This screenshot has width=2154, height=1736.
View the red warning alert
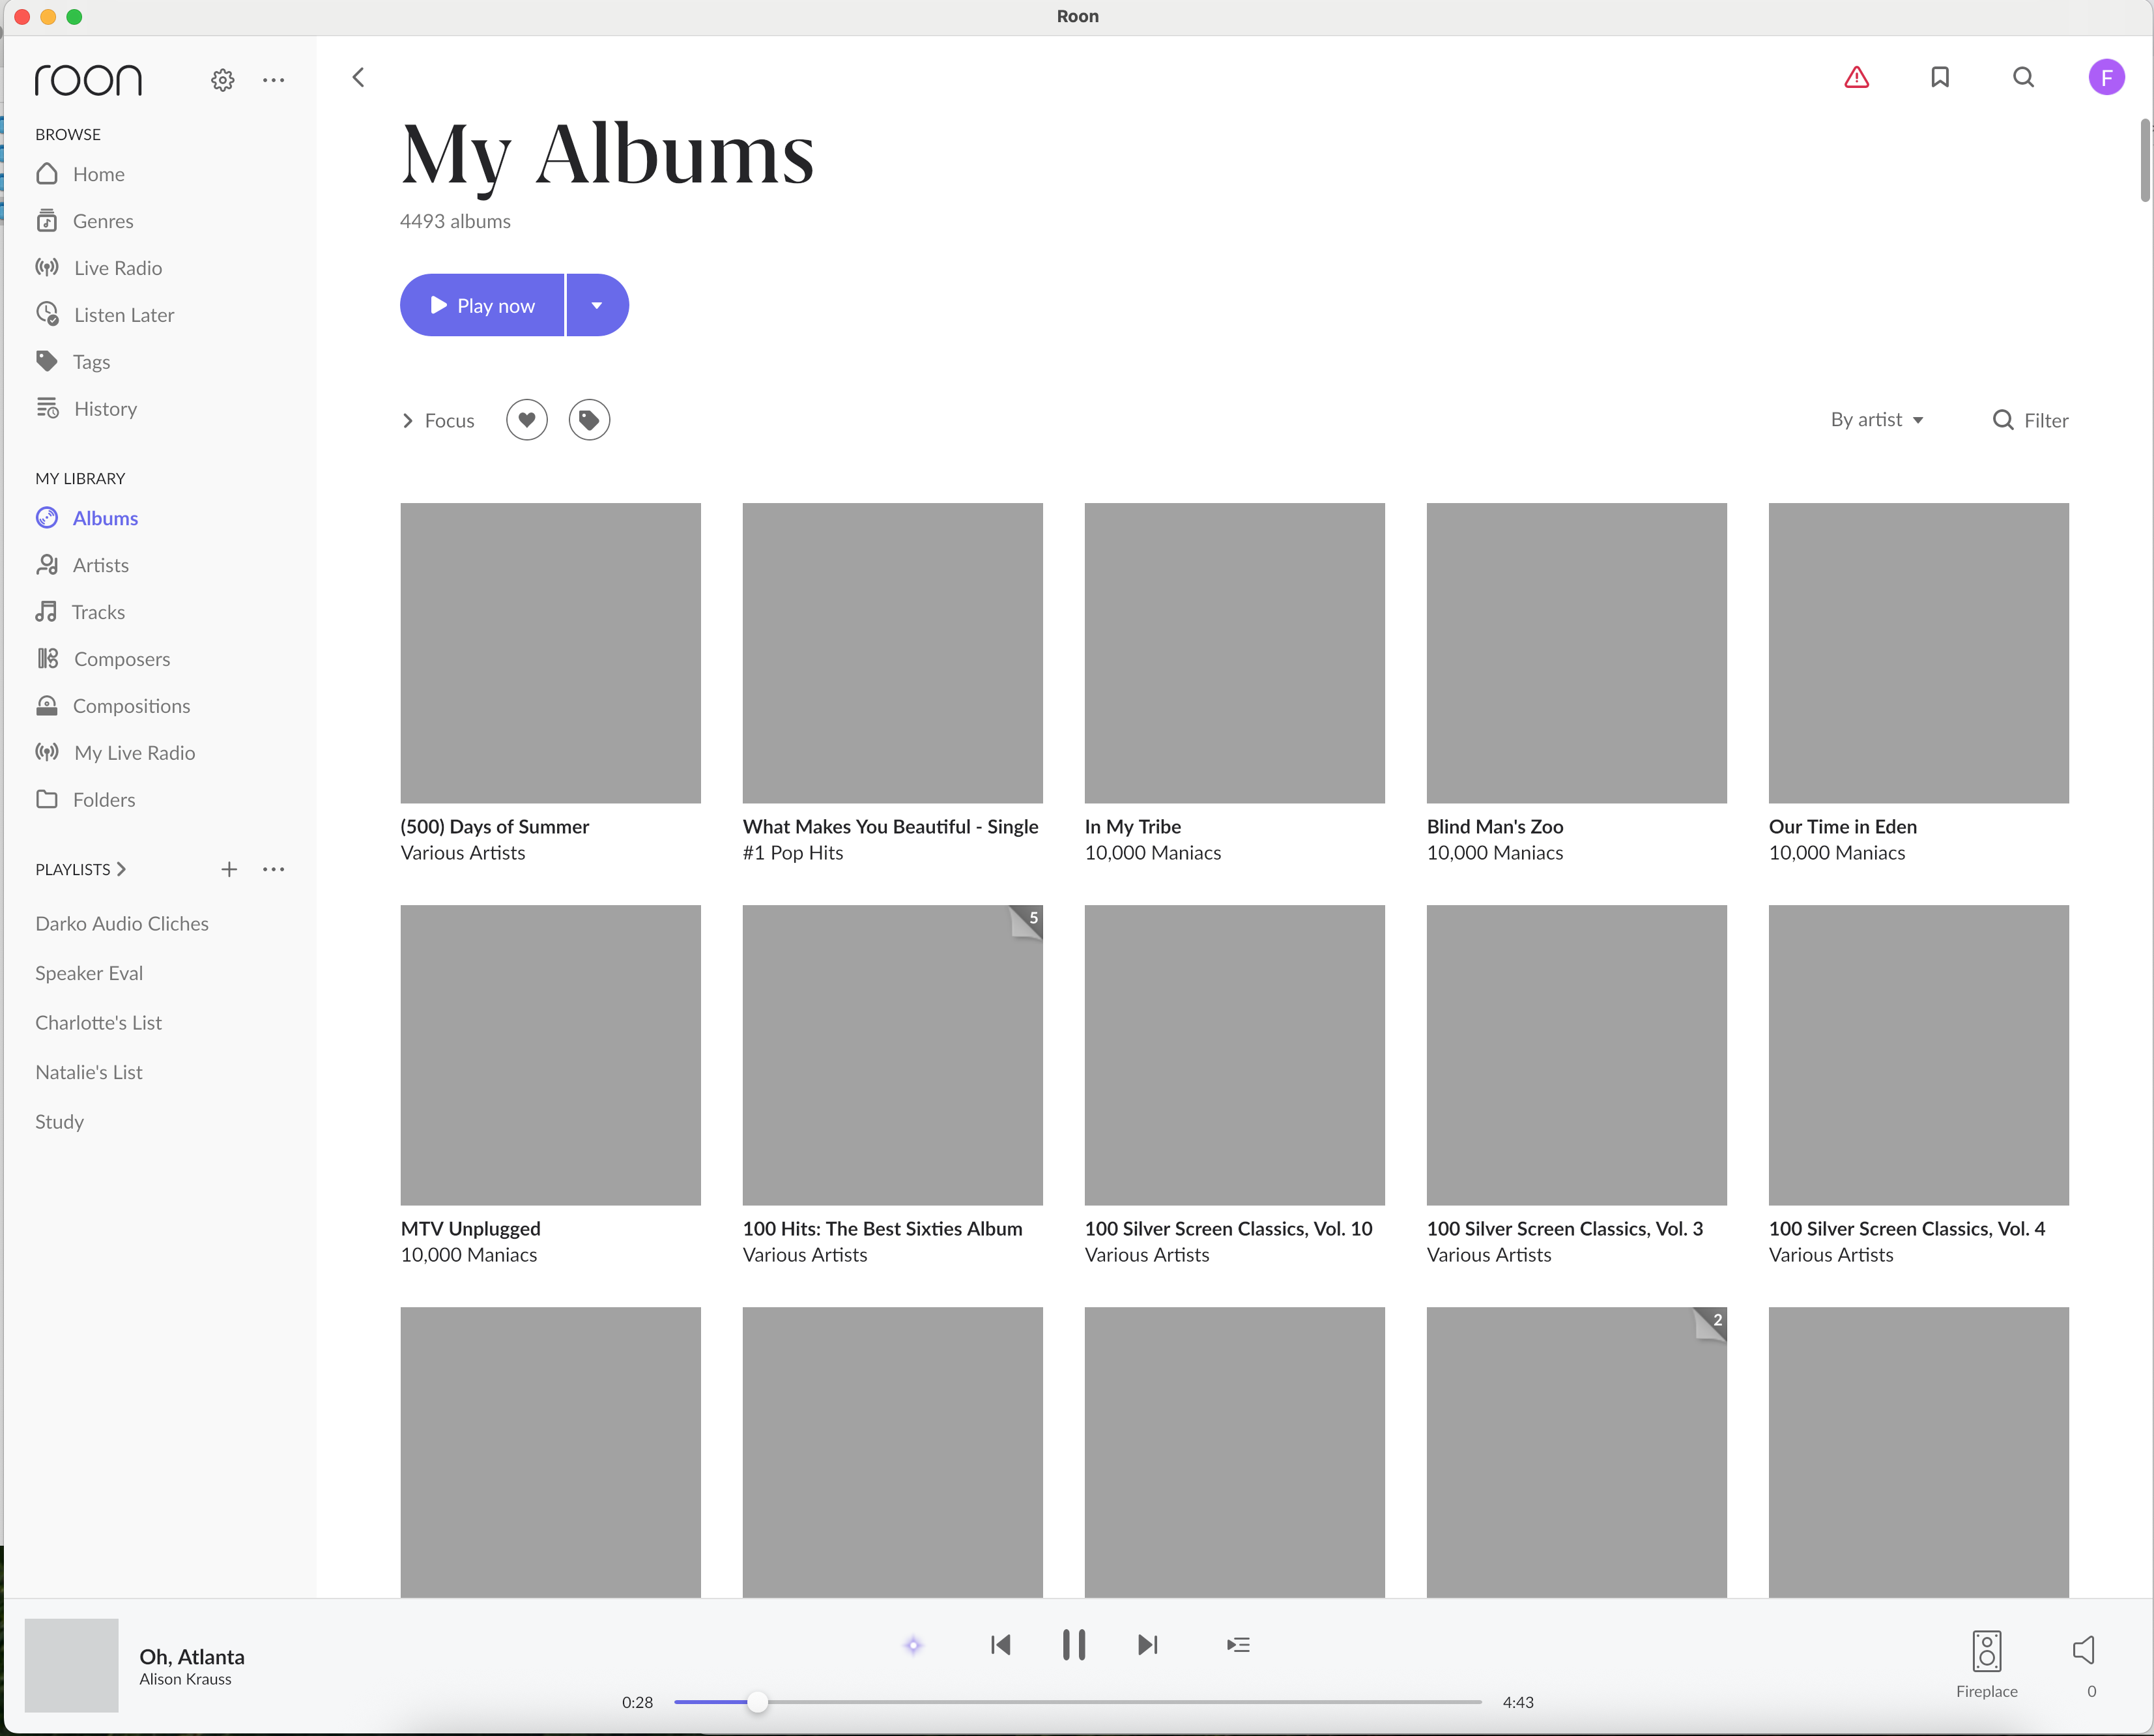pyautogui.click(x=1857, y=77)
